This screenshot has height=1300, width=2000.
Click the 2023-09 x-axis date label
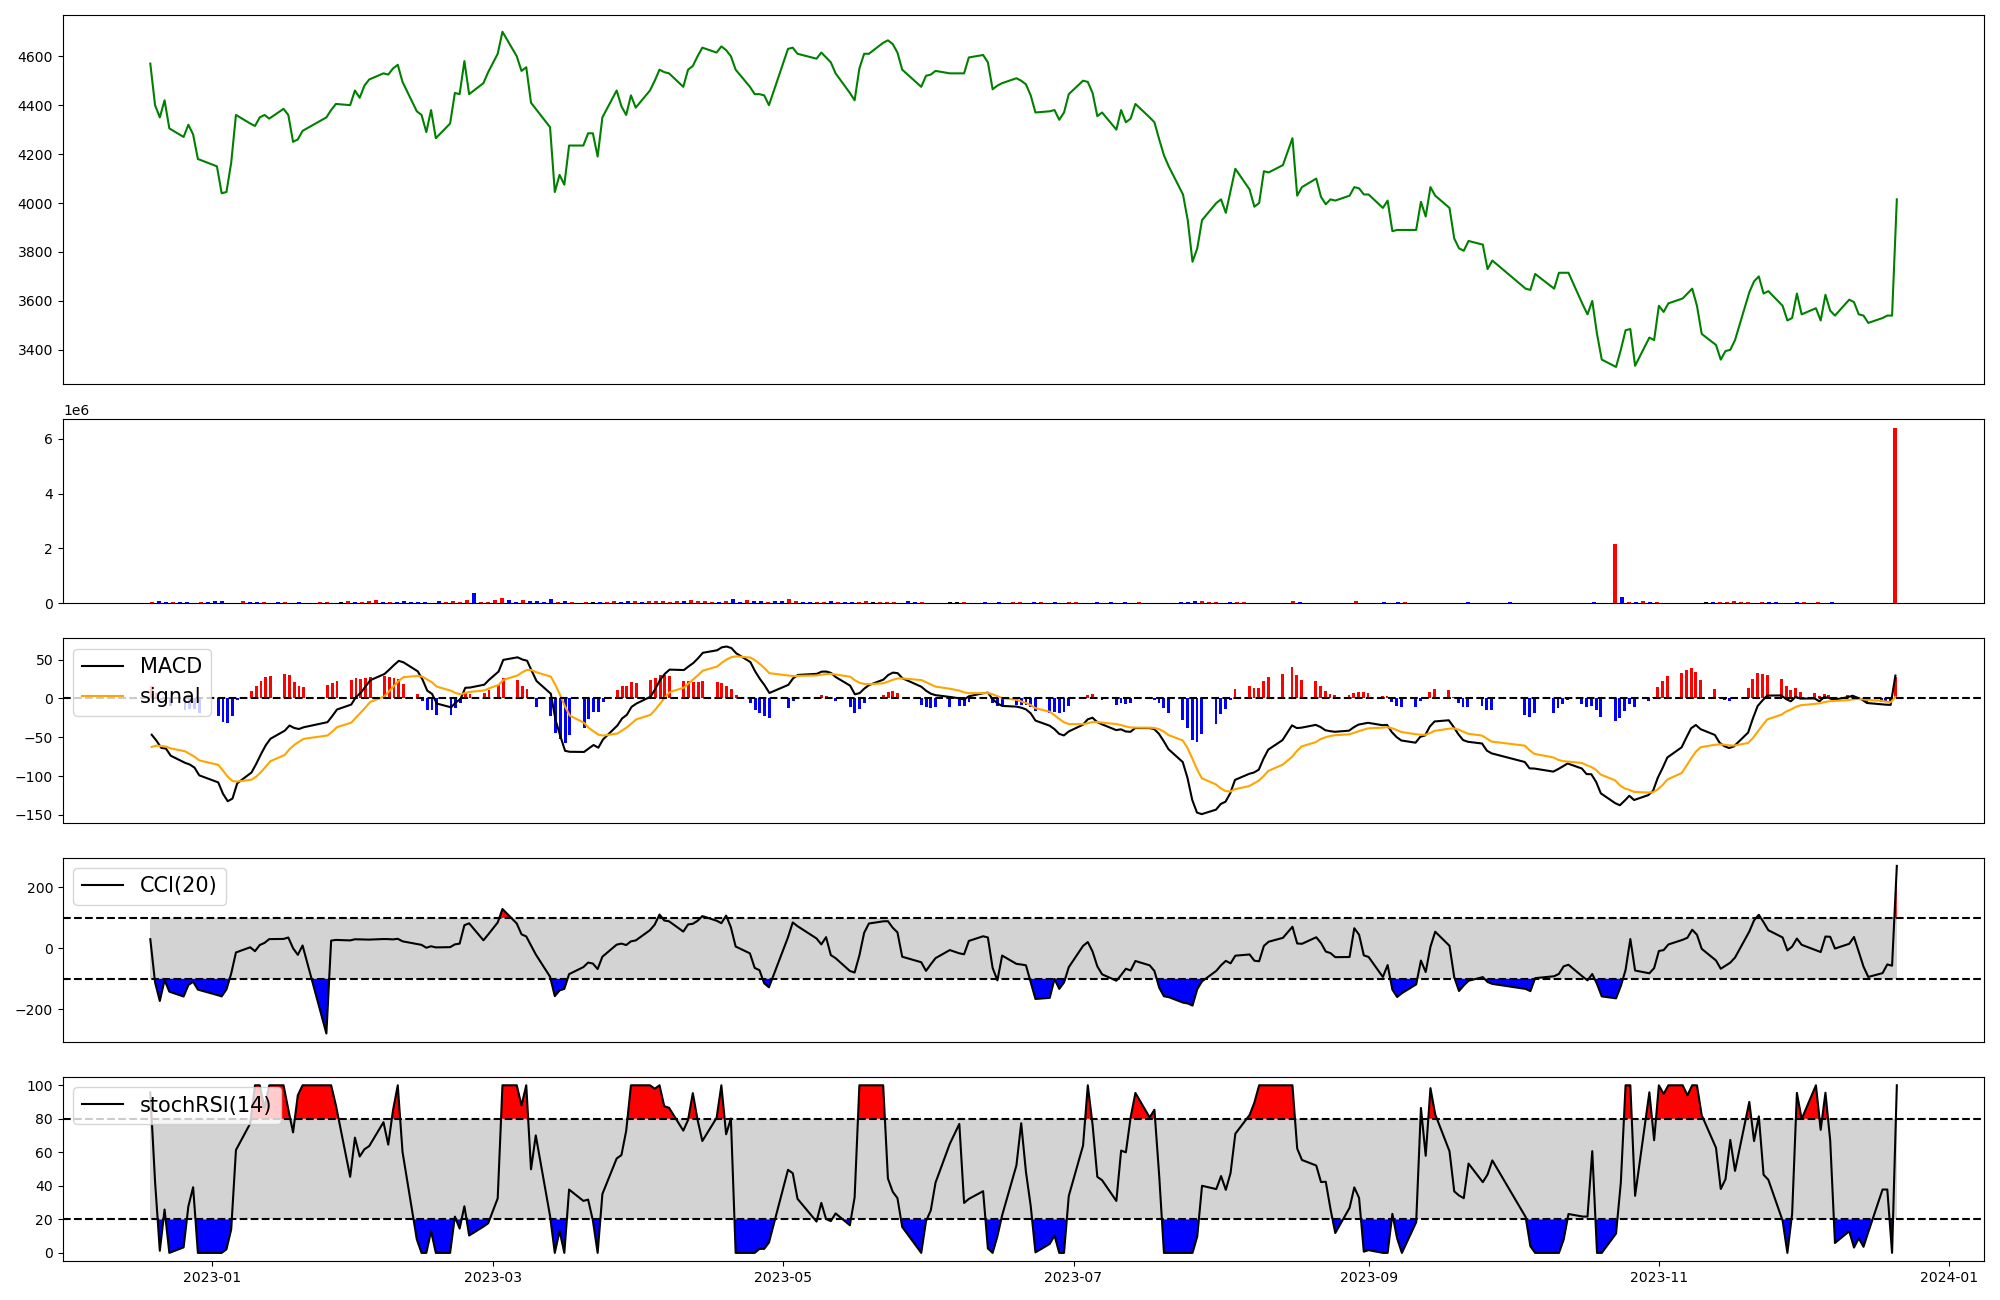[x=1368, y=1277]
